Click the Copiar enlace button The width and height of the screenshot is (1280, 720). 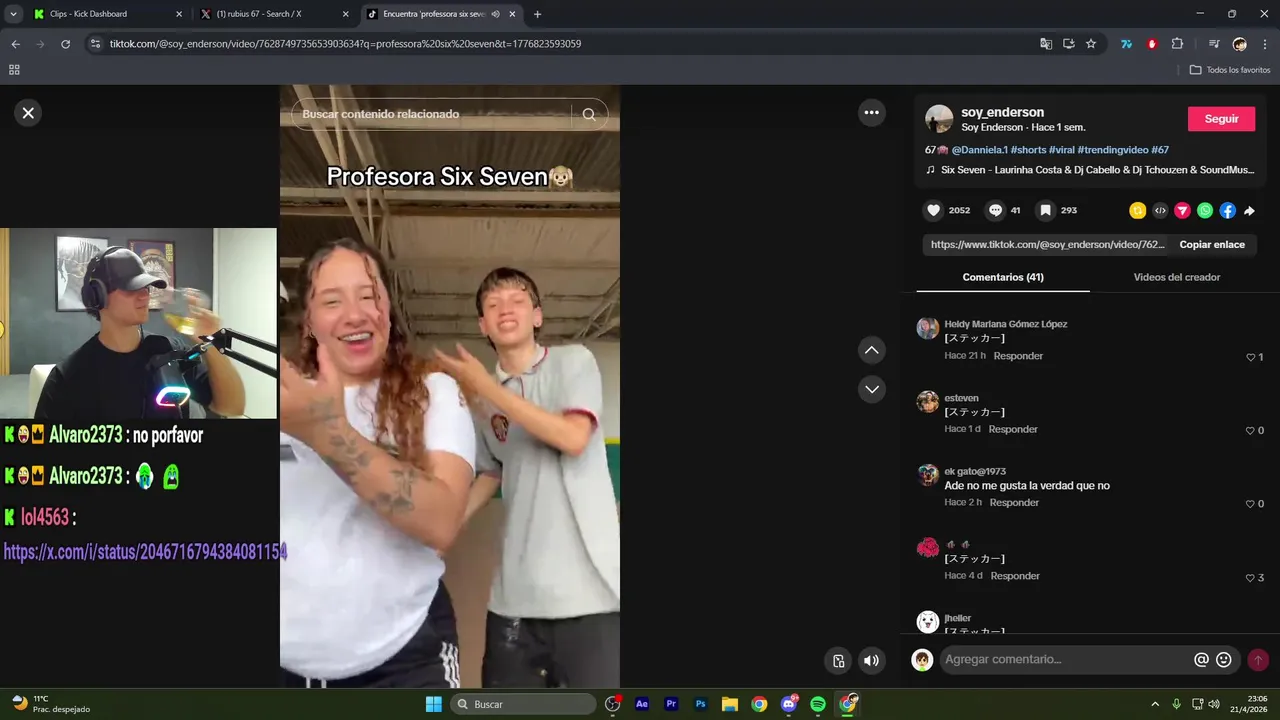(1212, 244)
